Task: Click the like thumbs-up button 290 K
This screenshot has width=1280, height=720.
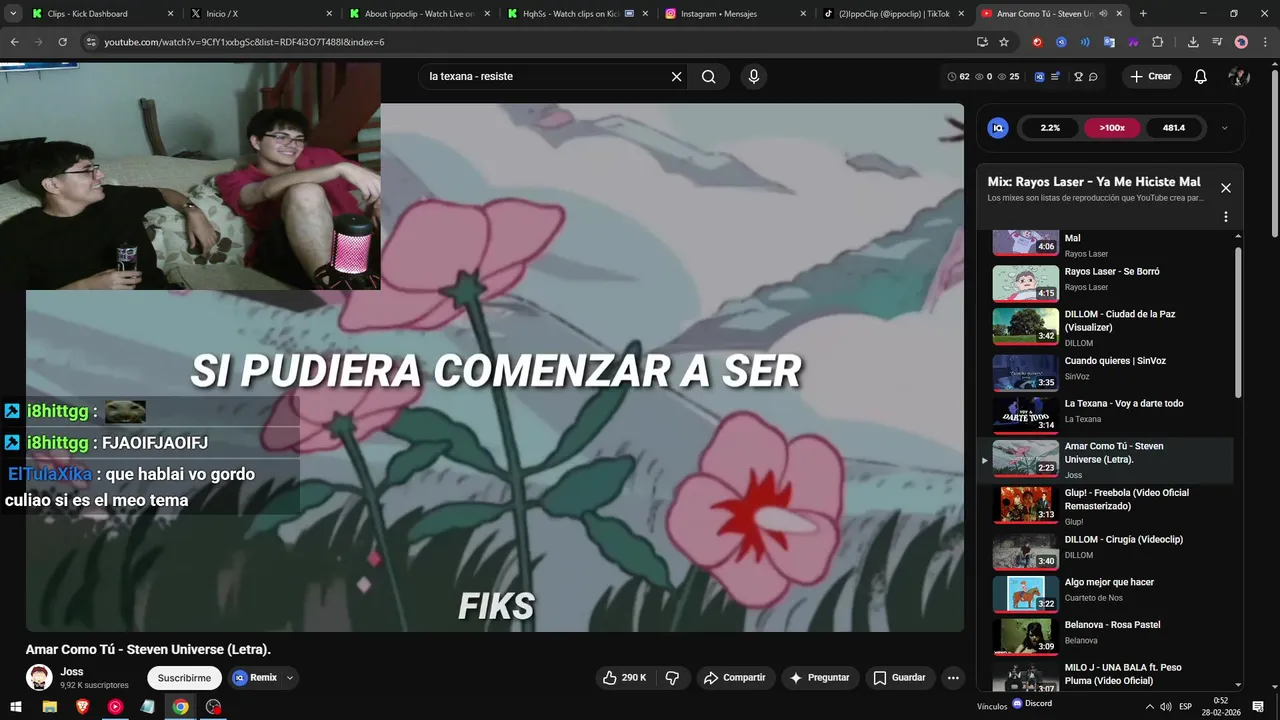Action: [625, 678]
